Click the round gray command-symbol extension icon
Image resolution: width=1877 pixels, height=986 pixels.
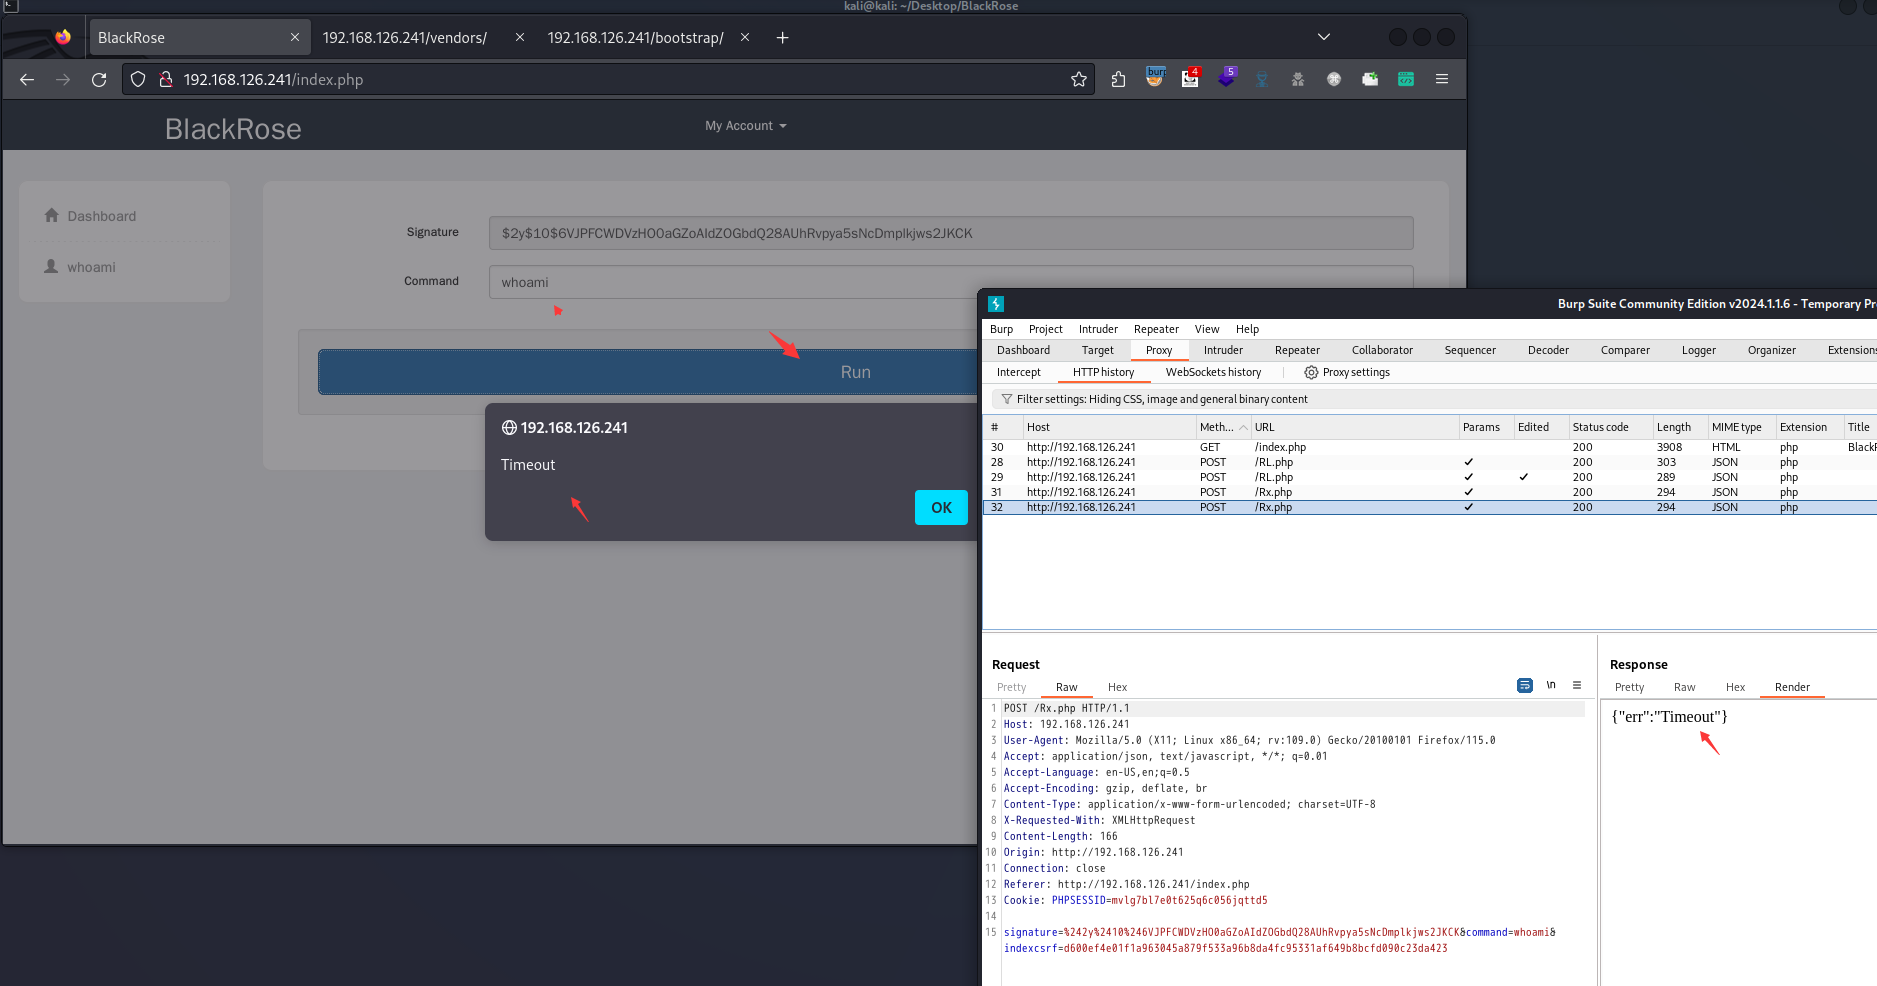[1334, 79]
